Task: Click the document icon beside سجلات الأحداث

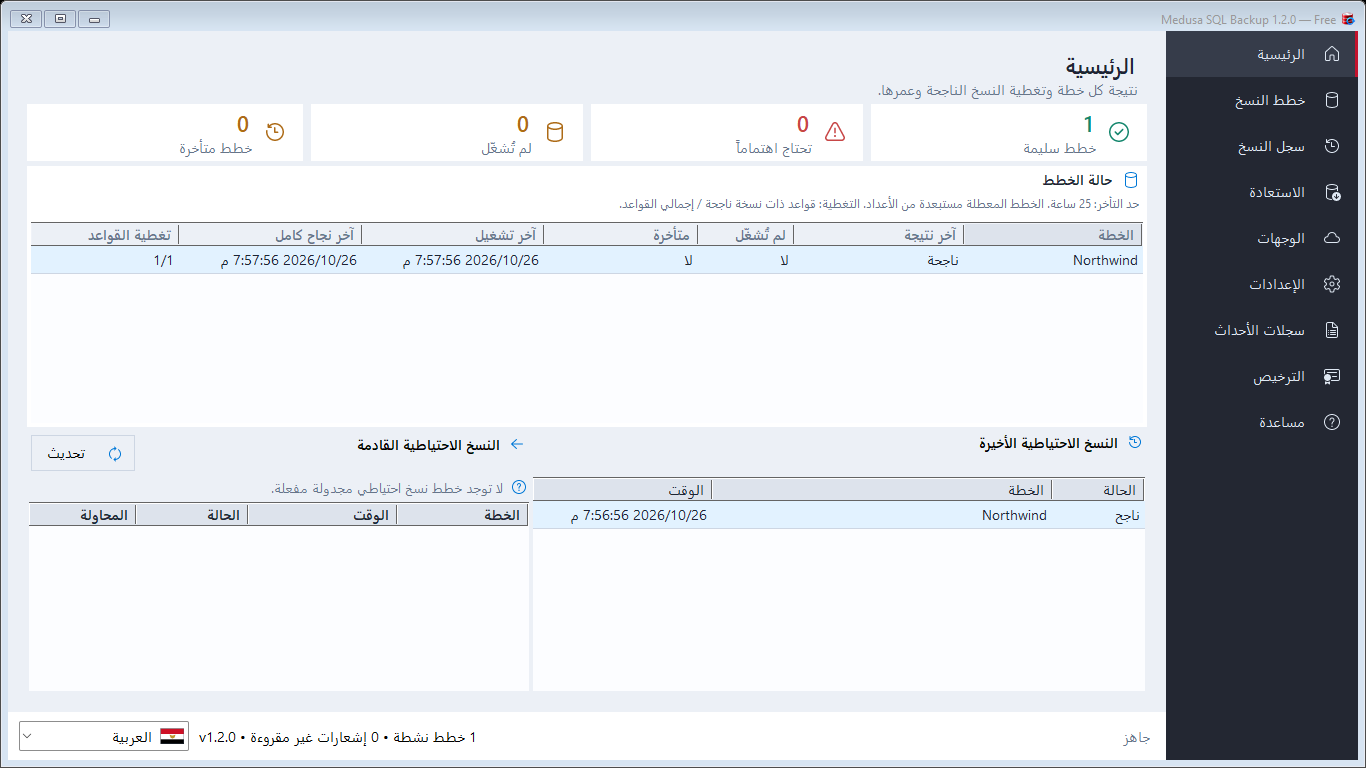Action: [x=1331, y=330]
